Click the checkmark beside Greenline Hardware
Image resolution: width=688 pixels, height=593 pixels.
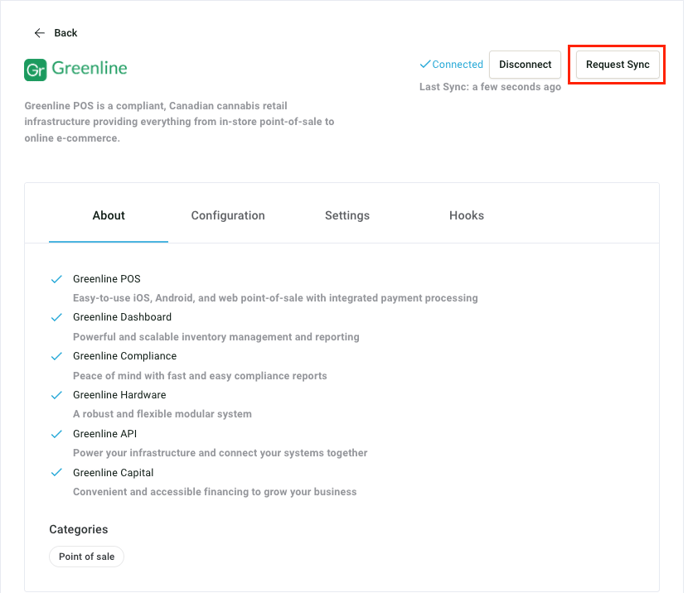tap(57, 395)
